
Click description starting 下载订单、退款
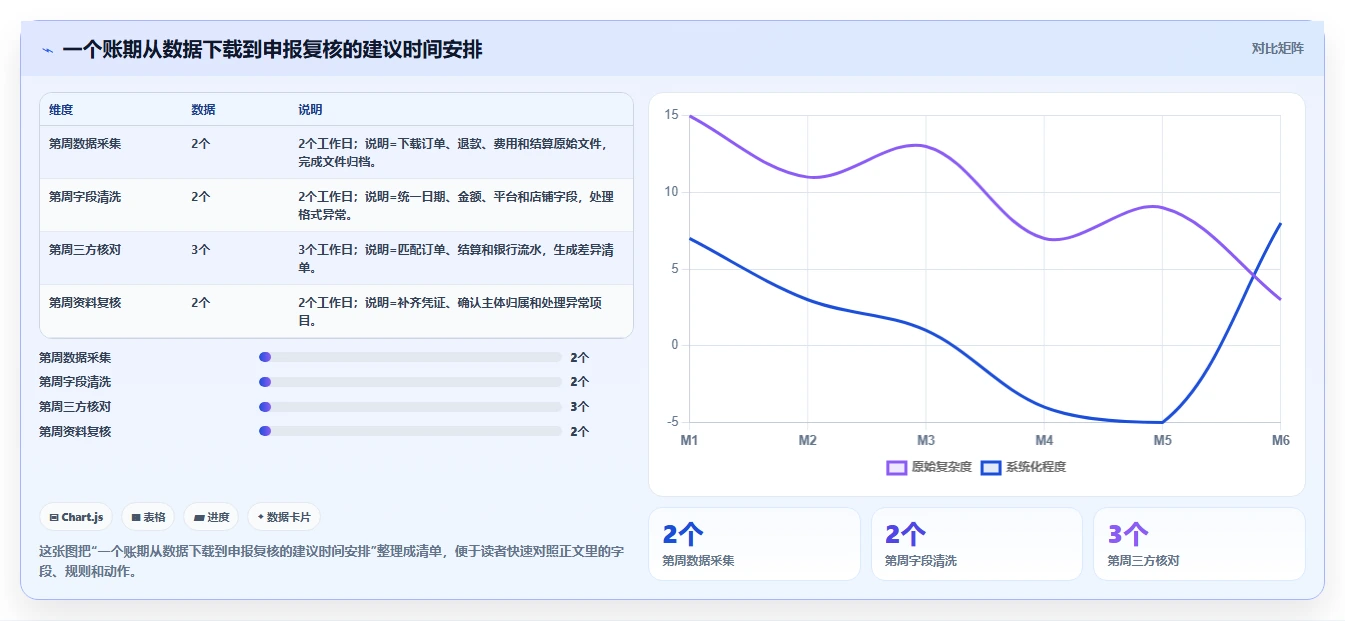coord(452,152)
